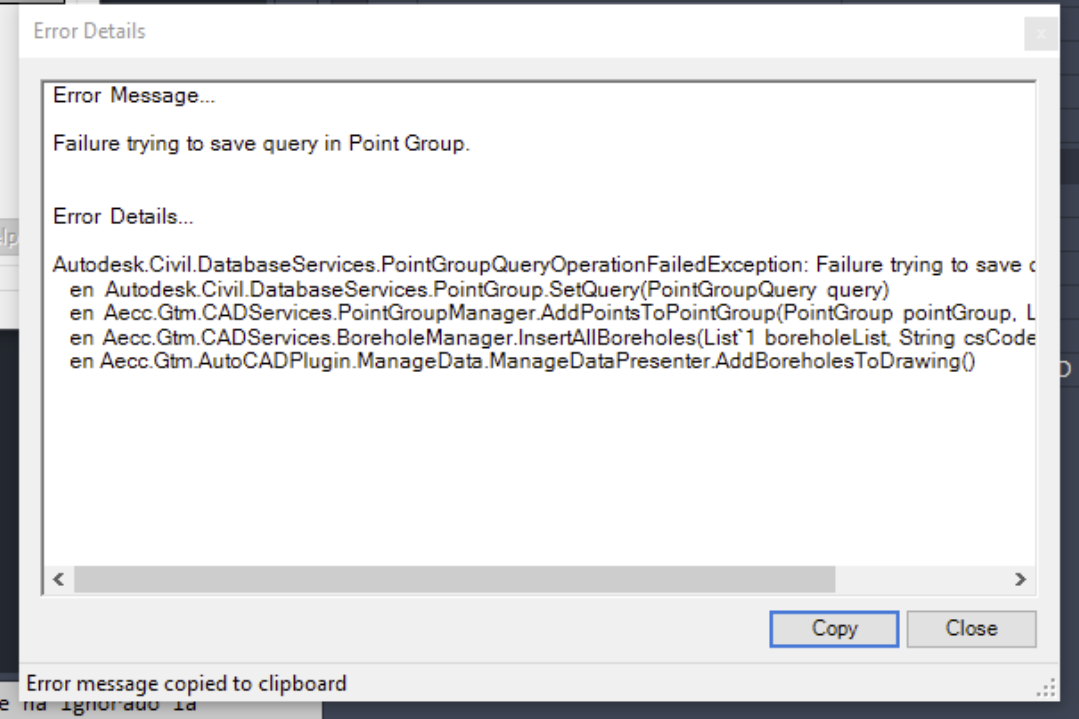
Task: Click empty area of error text box
Action: (540, 470)
